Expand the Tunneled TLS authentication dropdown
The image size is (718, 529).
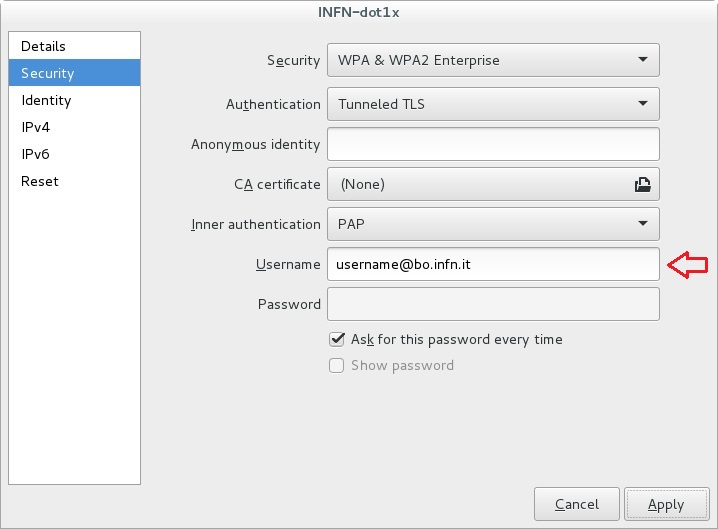click(493, 104)
